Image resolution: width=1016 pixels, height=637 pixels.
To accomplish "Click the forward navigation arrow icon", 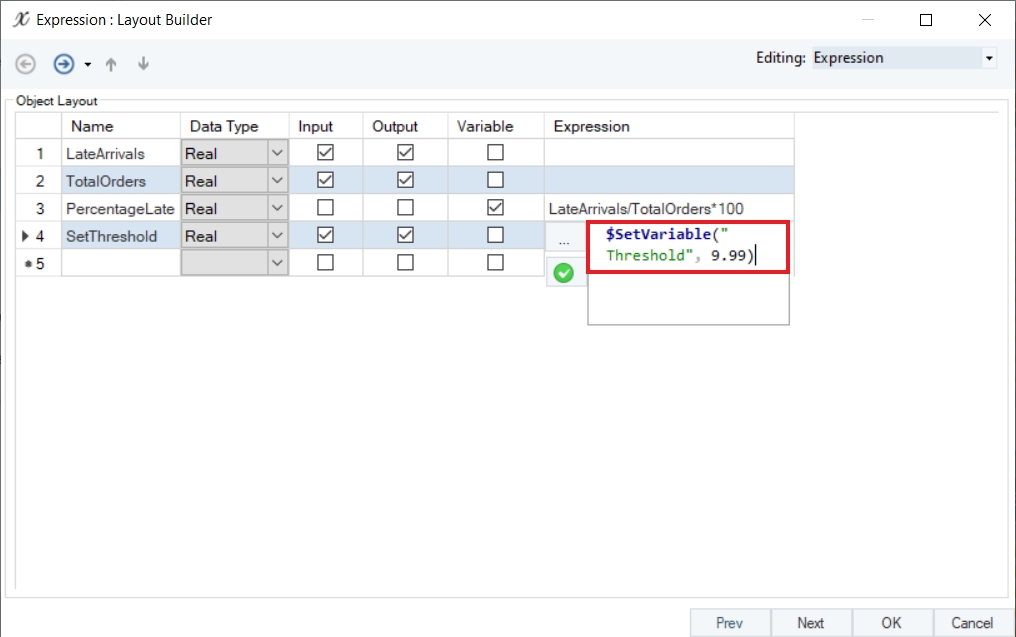I will pyautogui.click(x=64, y=64).
